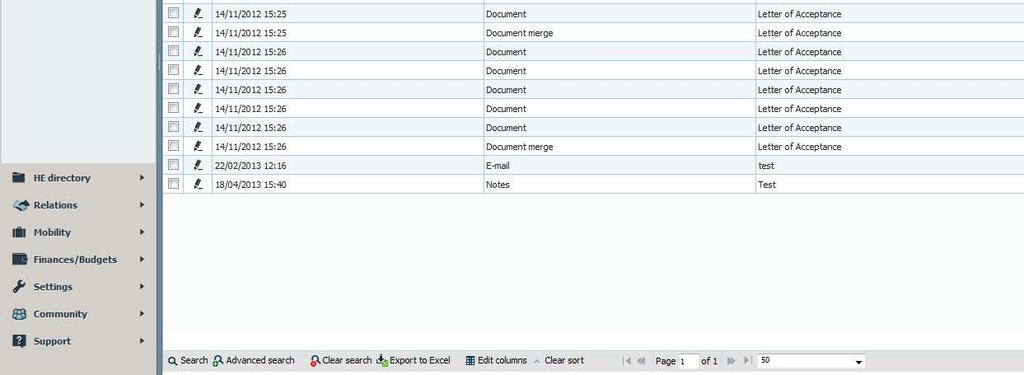Expand the Mobility submenu arrow
Screen dimensions: 1024x375
pyautogui.click(x=142, y=232)
